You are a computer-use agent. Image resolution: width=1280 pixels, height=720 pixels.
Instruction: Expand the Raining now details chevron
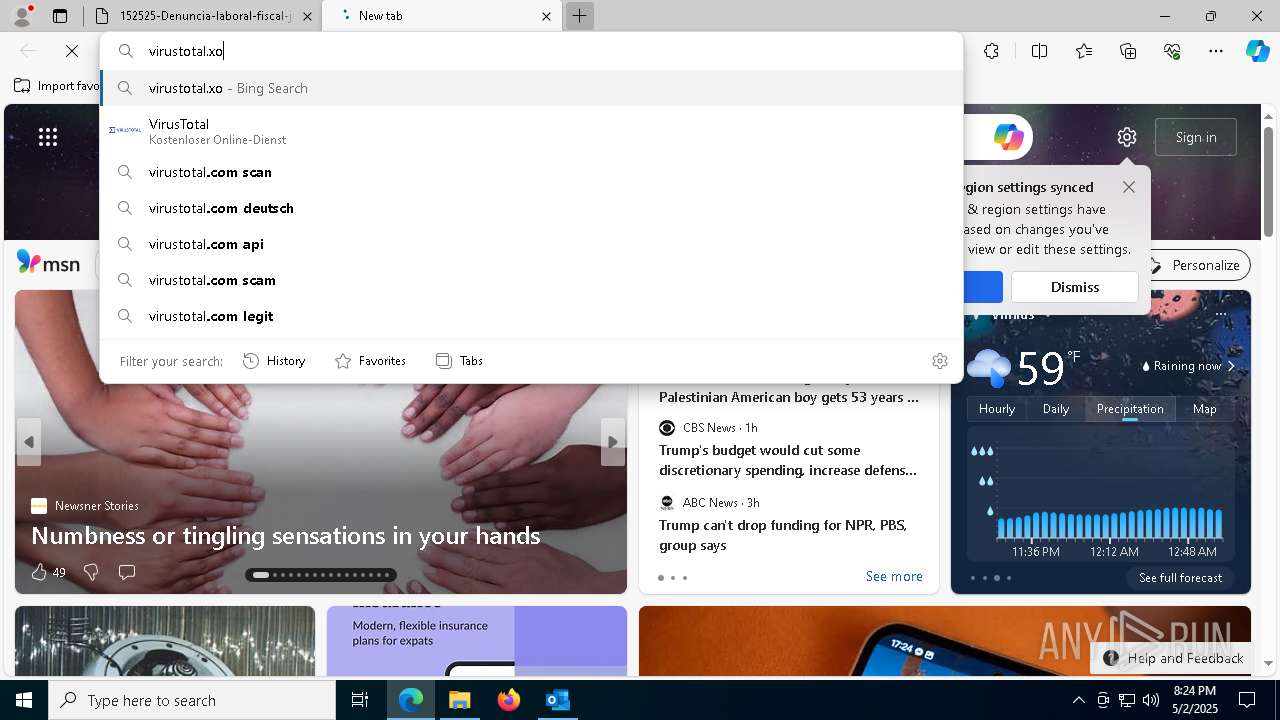[x=1231, y=366]
